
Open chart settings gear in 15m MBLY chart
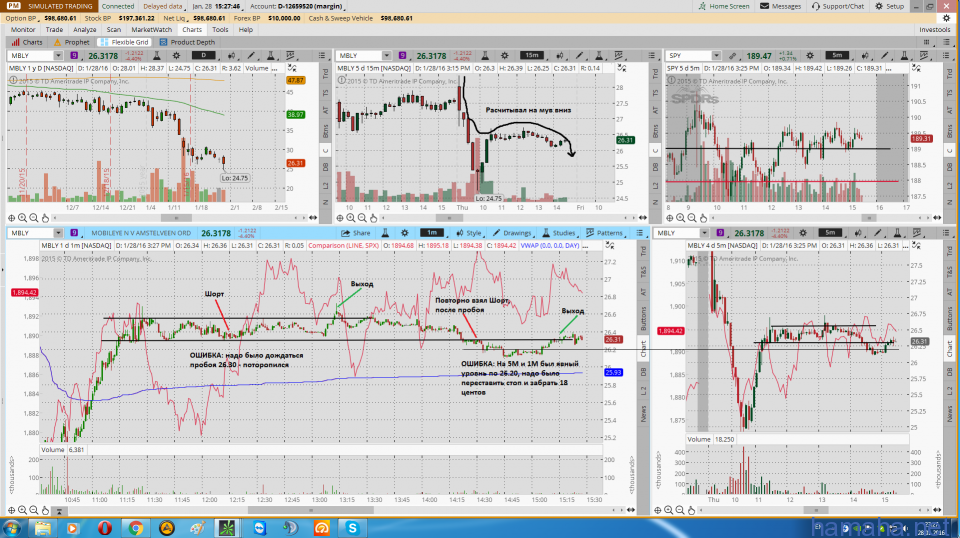coord(504,56)
